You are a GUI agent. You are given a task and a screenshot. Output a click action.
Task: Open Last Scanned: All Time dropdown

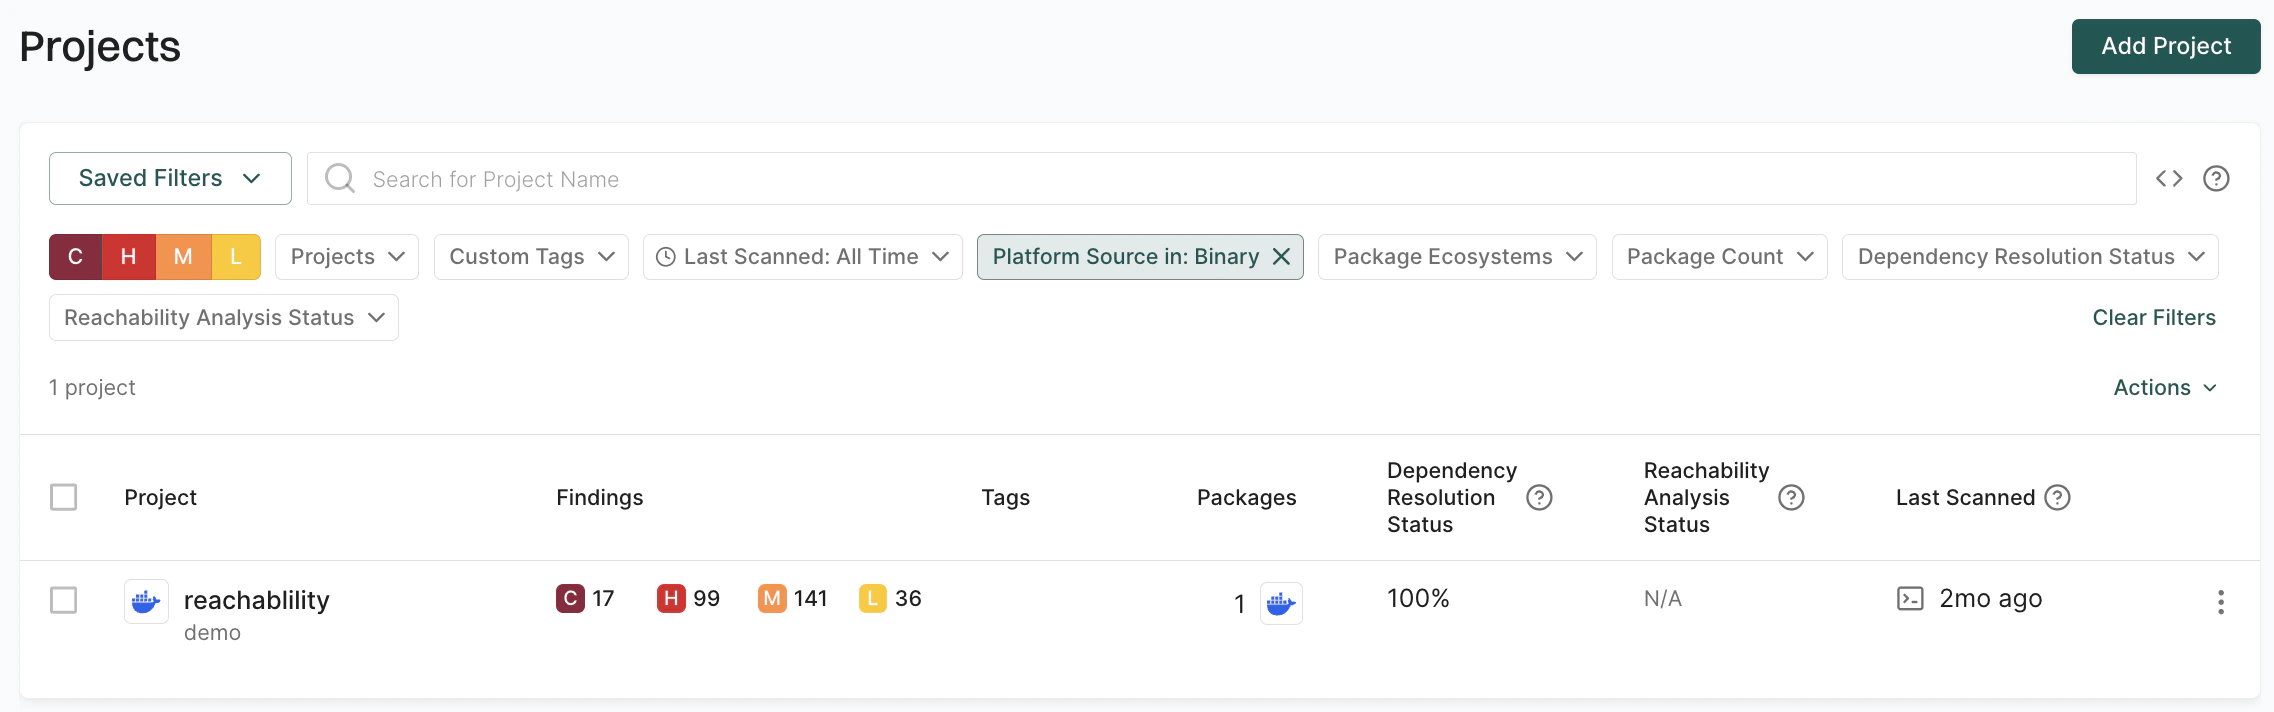802,257
